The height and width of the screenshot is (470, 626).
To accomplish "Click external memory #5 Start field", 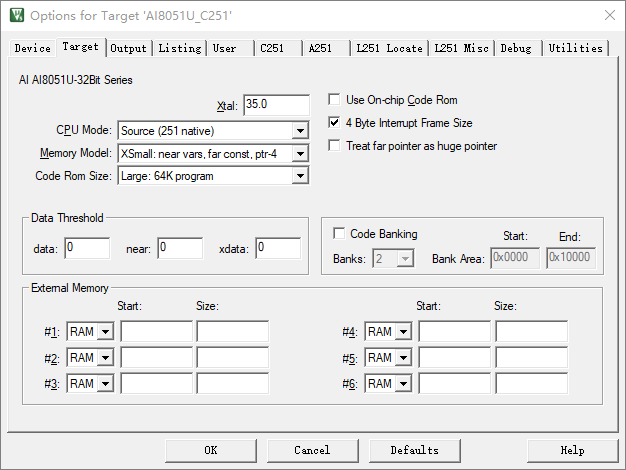I will (x=455, y=357).
